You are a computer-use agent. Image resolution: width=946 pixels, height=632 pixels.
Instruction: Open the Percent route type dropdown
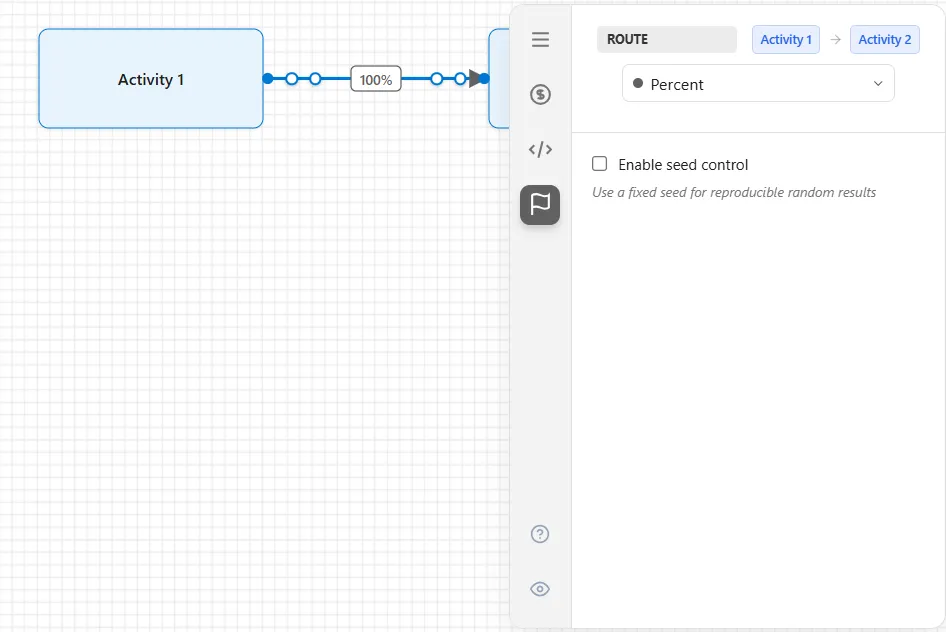tap(758, 84)
